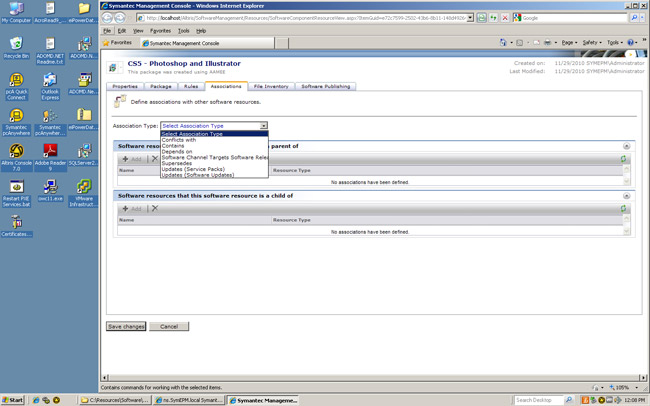This screenshot has height=406, width=650.
Task: Open the Safety menu dropdown
Action: (592, 42)
